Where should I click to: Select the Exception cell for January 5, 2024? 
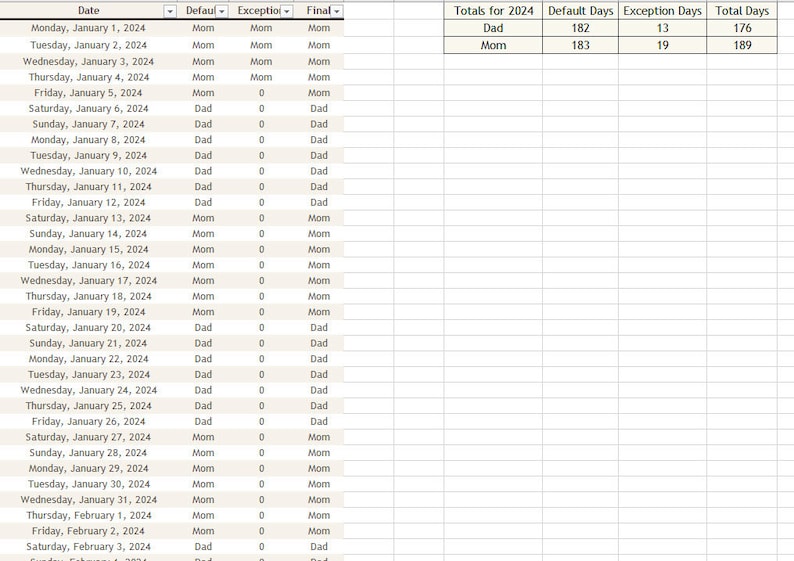[x=261, y=93]
